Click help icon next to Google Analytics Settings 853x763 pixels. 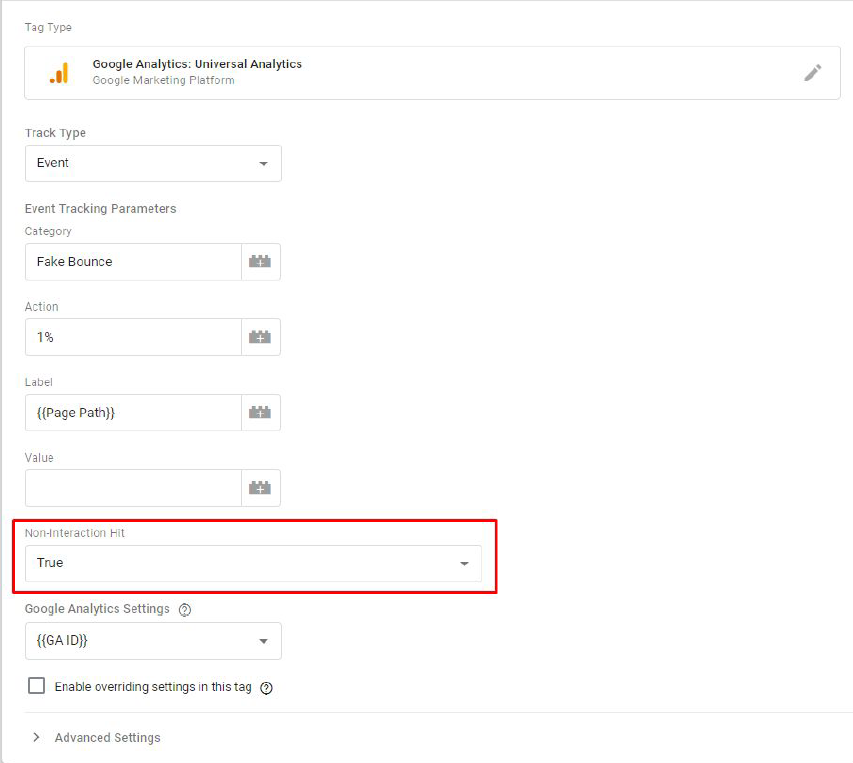click(x=185, y=610)
